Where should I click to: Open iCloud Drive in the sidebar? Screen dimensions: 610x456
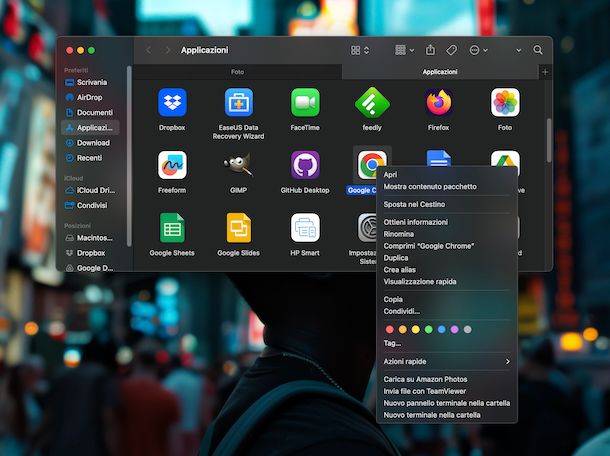tap(90, 190)
